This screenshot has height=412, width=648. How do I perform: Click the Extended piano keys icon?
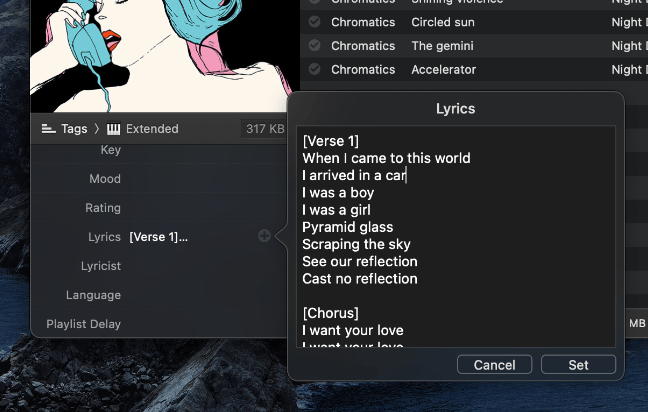click(113, 129)
